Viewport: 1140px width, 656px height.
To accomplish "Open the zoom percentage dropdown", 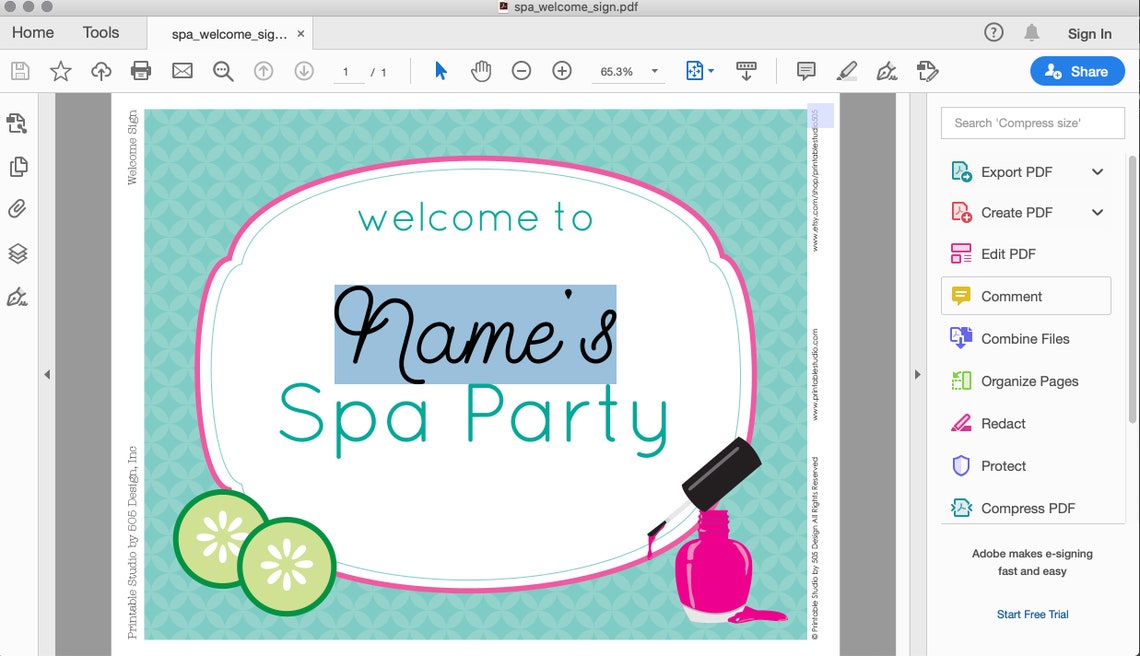I will (655, 71).
